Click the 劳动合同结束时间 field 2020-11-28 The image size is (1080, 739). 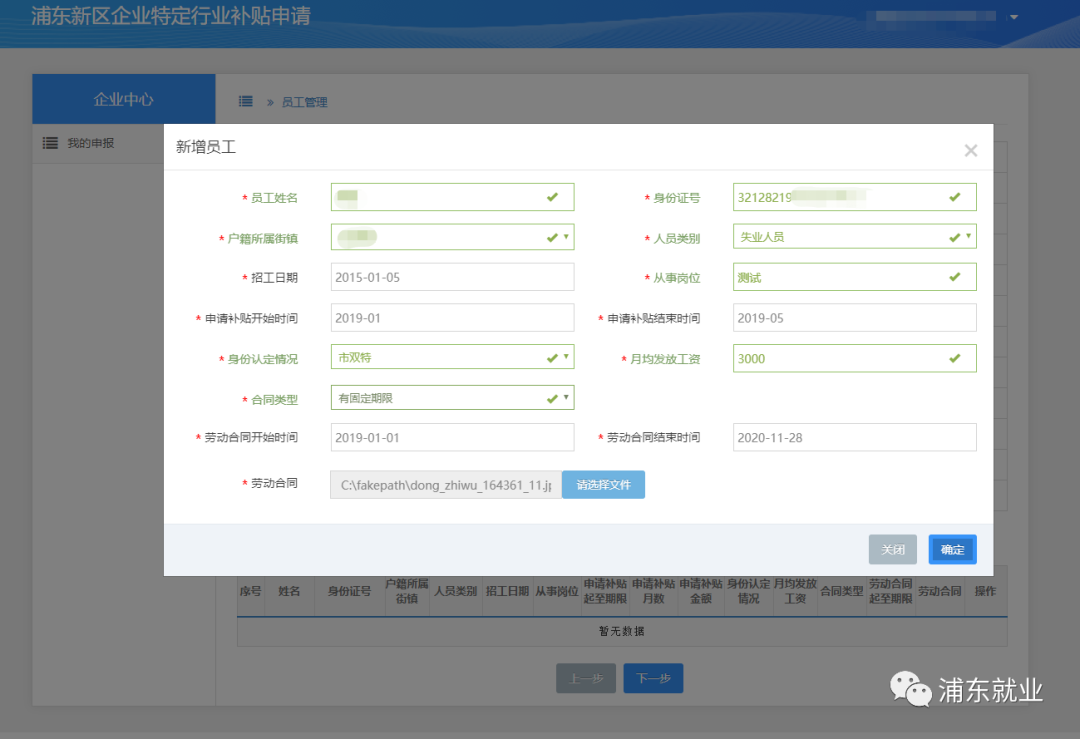click(855, 437)
